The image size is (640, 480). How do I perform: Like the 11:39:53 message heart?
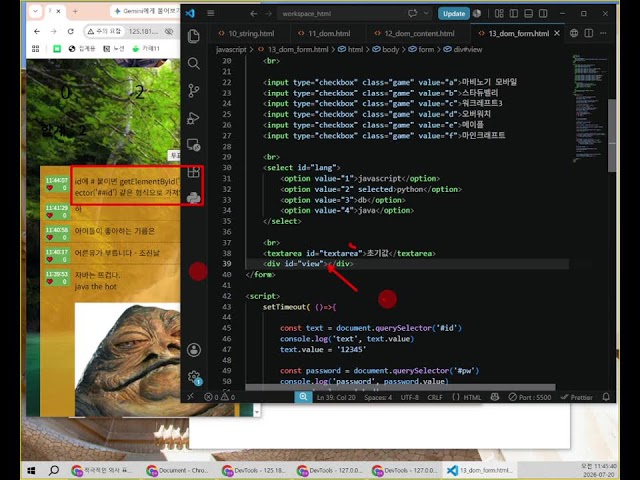(50, 281)
